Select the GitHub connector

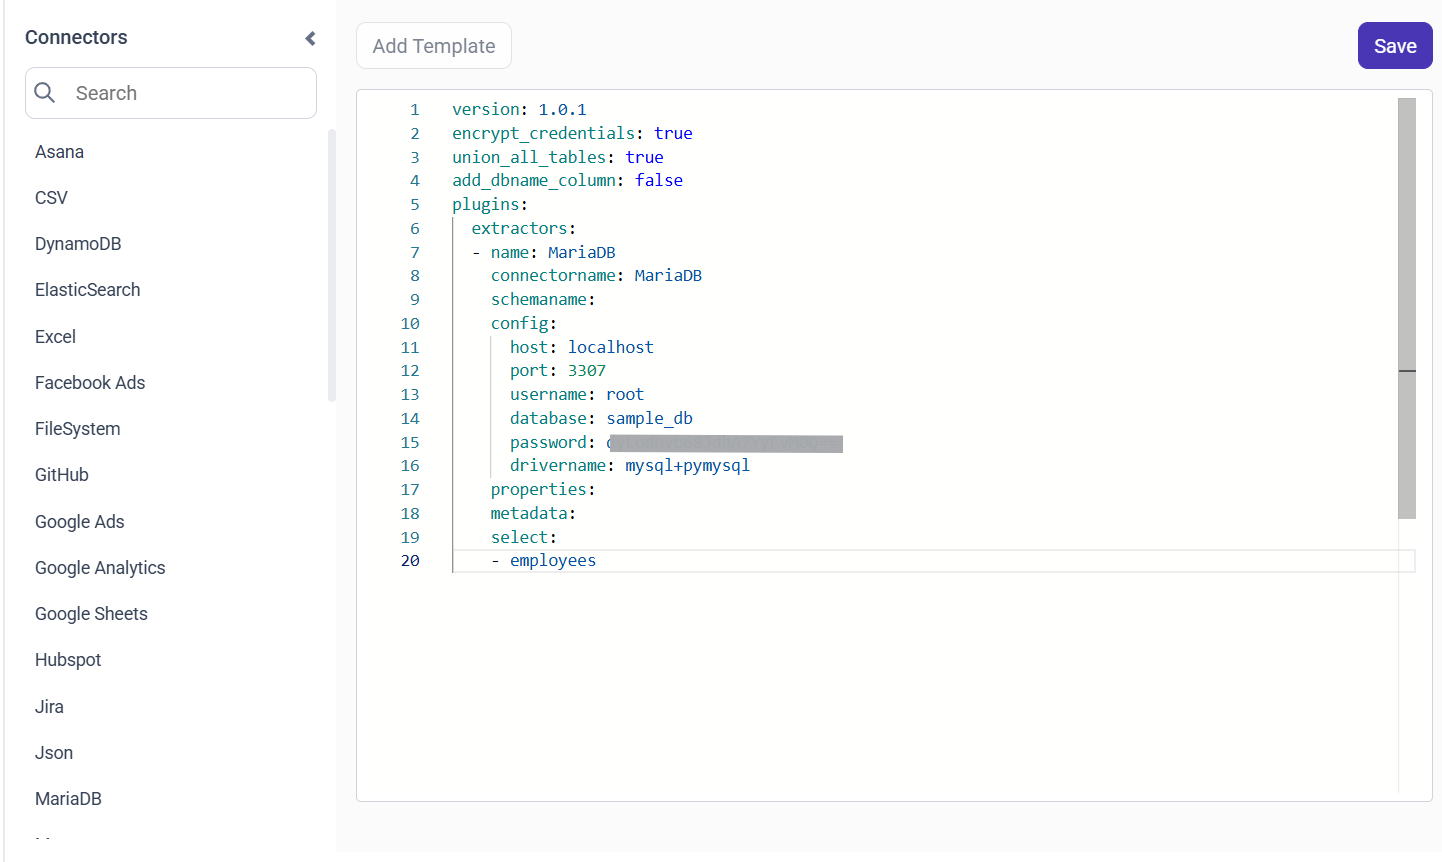(61, 474)
